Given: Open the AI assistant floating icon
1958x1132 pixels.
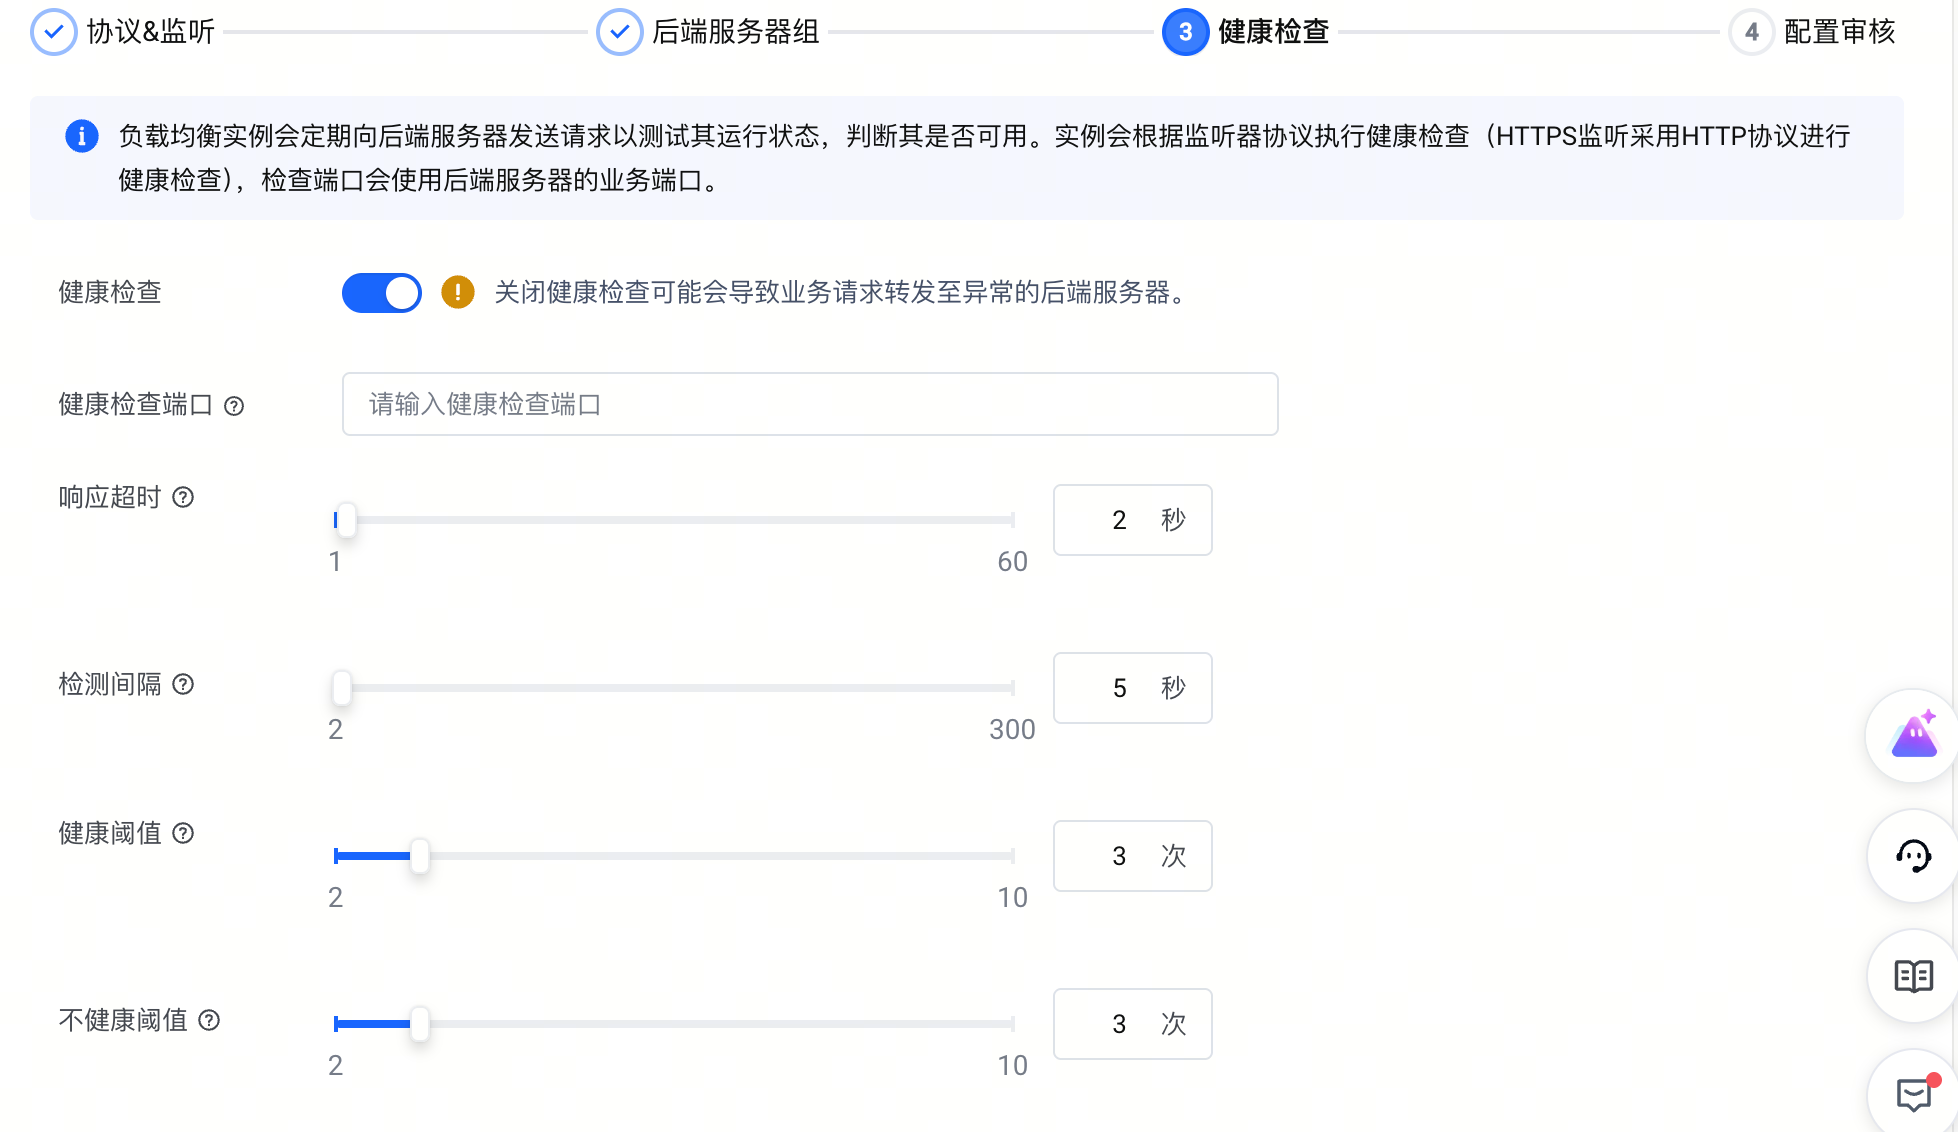Looking at the screenshot, I should click(x=1912, y=736).
